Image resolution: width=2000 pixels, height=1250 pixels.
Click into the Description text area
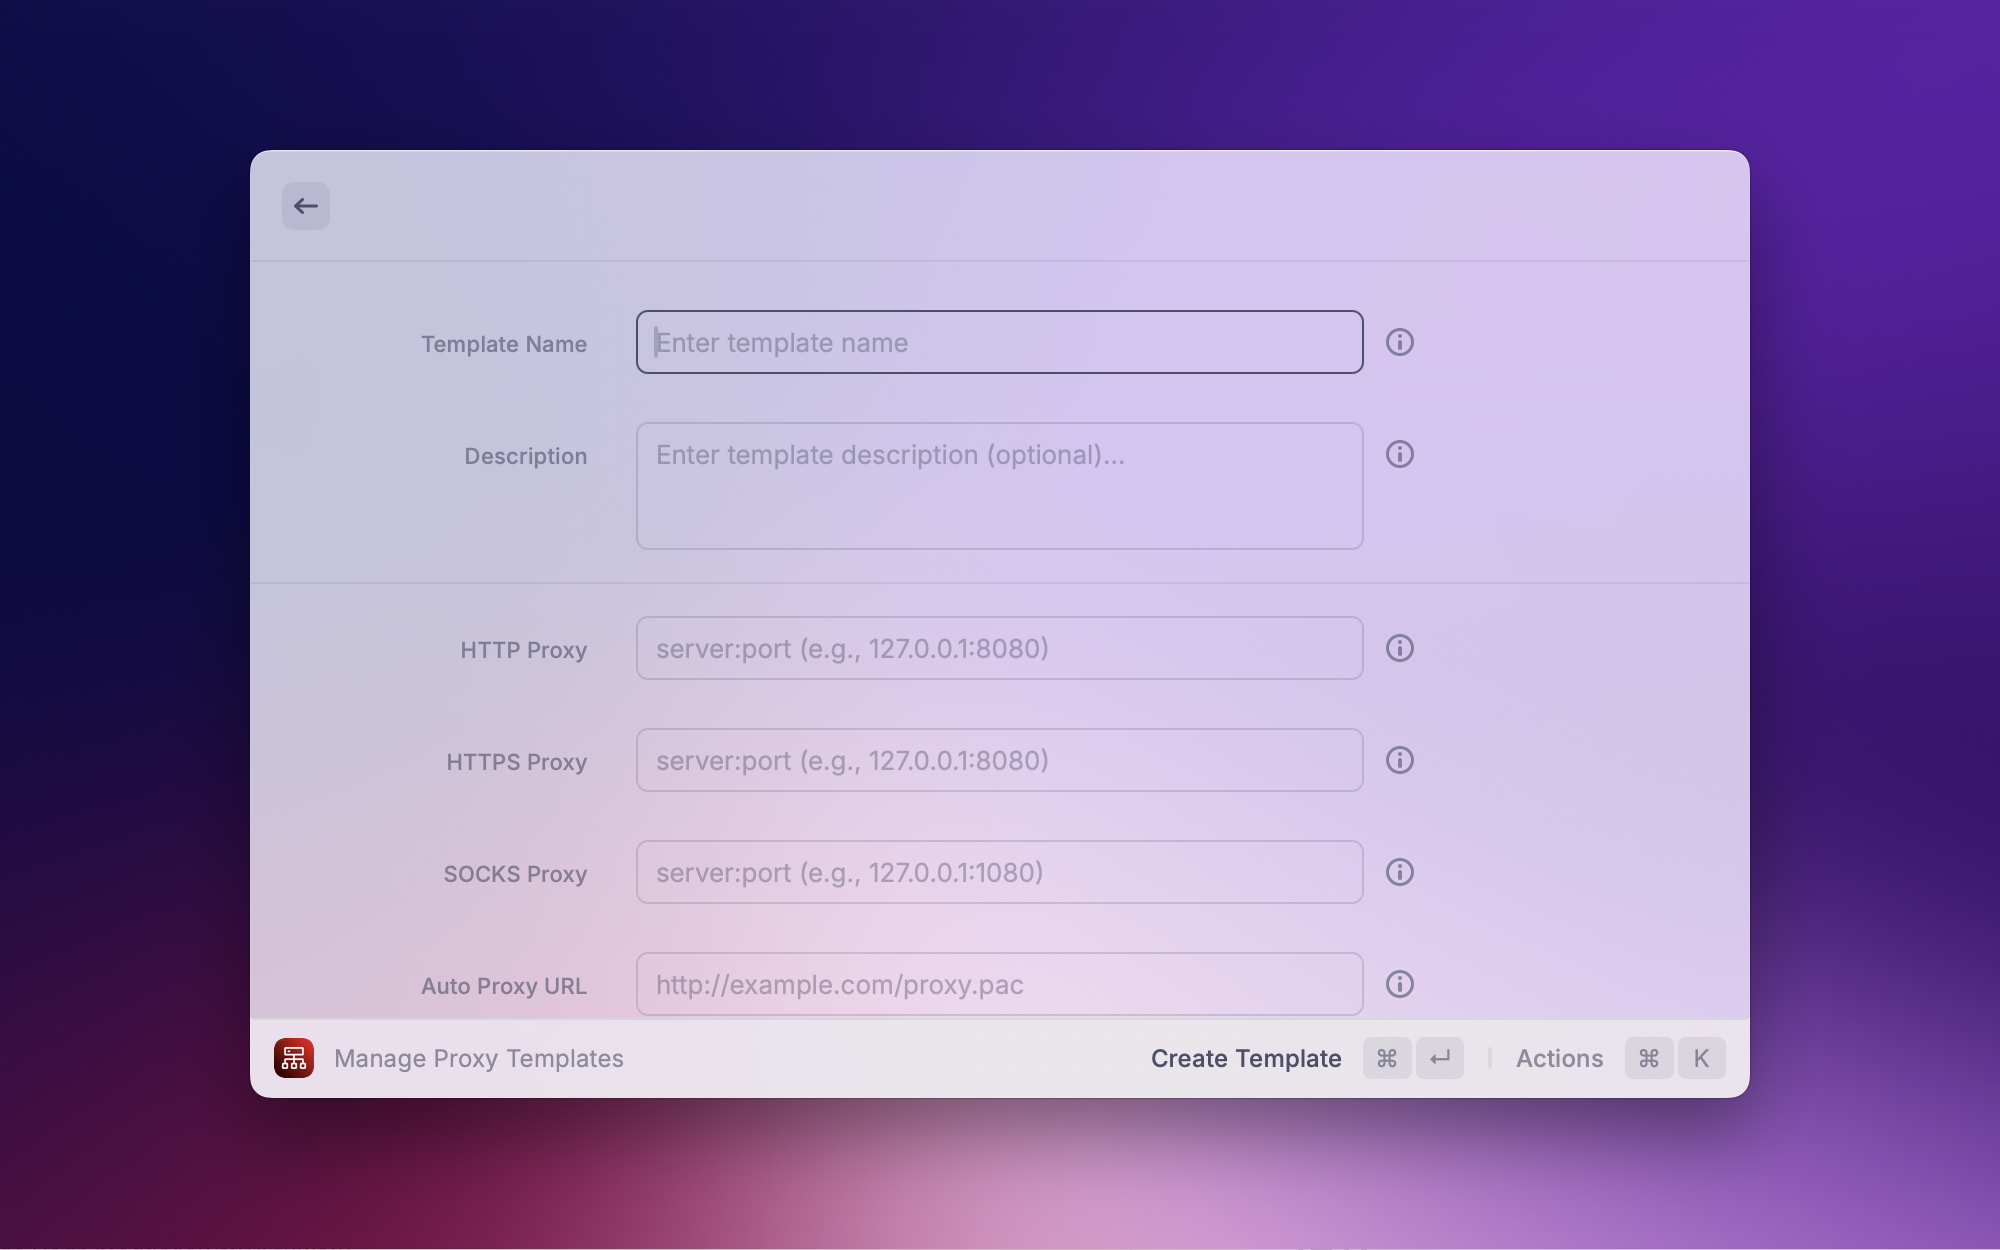coord(998,486)
